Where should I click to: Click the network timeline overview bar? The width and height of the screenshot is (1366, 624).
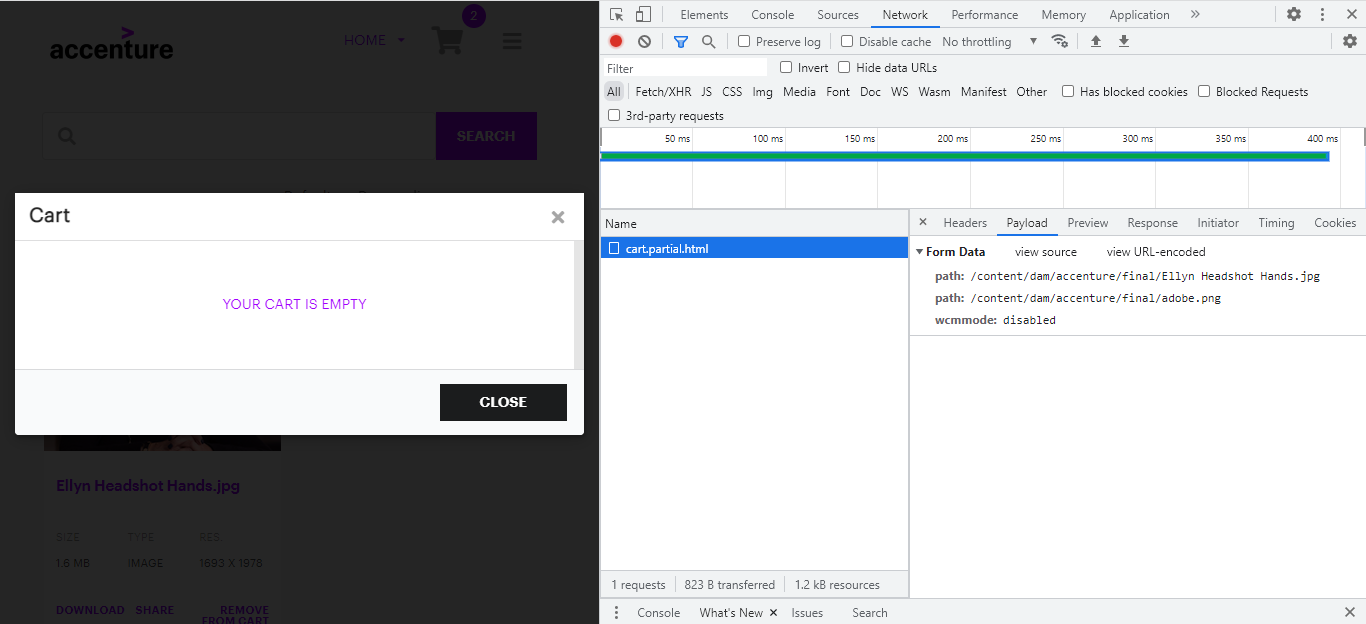pyautogui.click(x=964, y=156)
